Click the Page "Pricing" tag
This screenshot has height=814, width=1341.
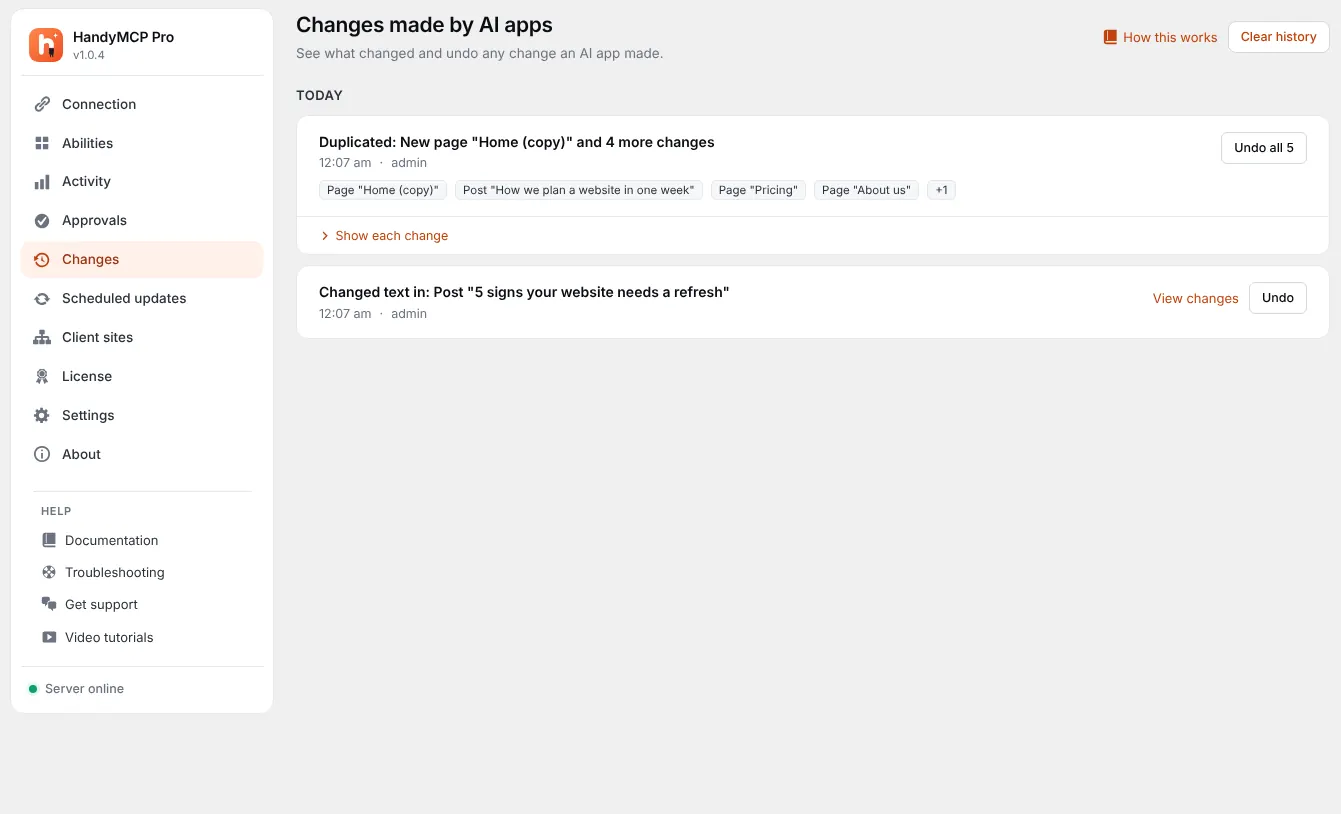pyautogui.click(x=758, y=190)
